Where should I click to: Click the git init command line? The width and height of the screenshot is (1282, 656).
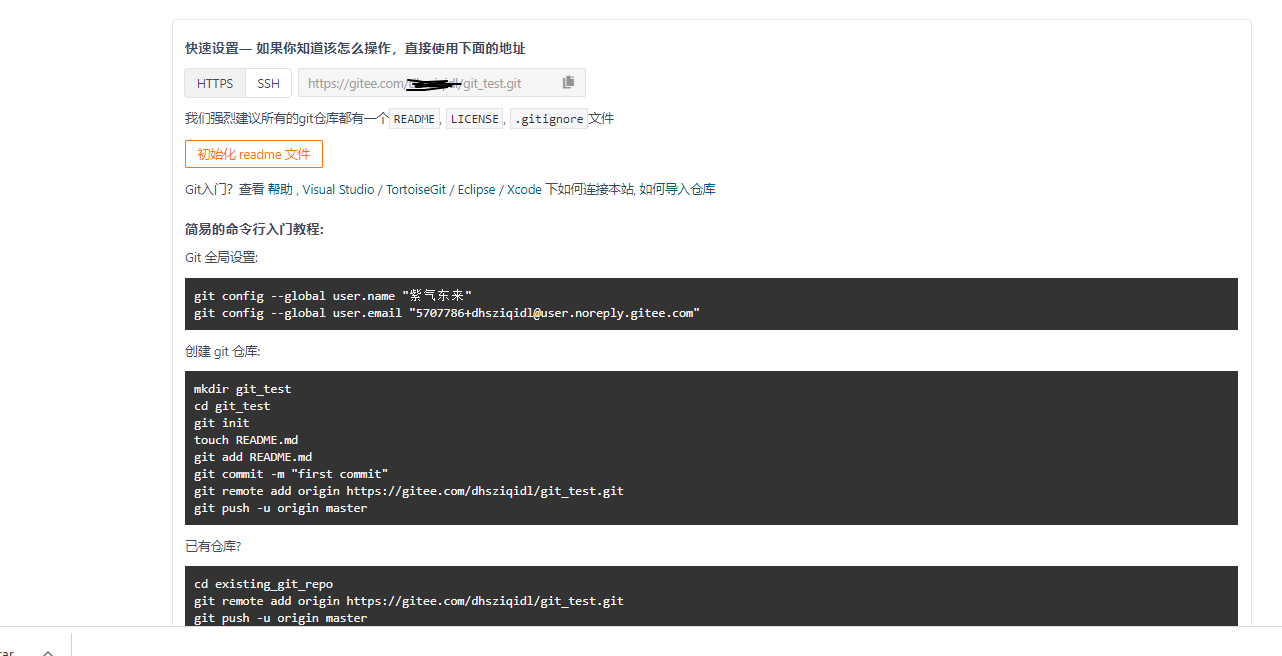(x=222, y=423)
